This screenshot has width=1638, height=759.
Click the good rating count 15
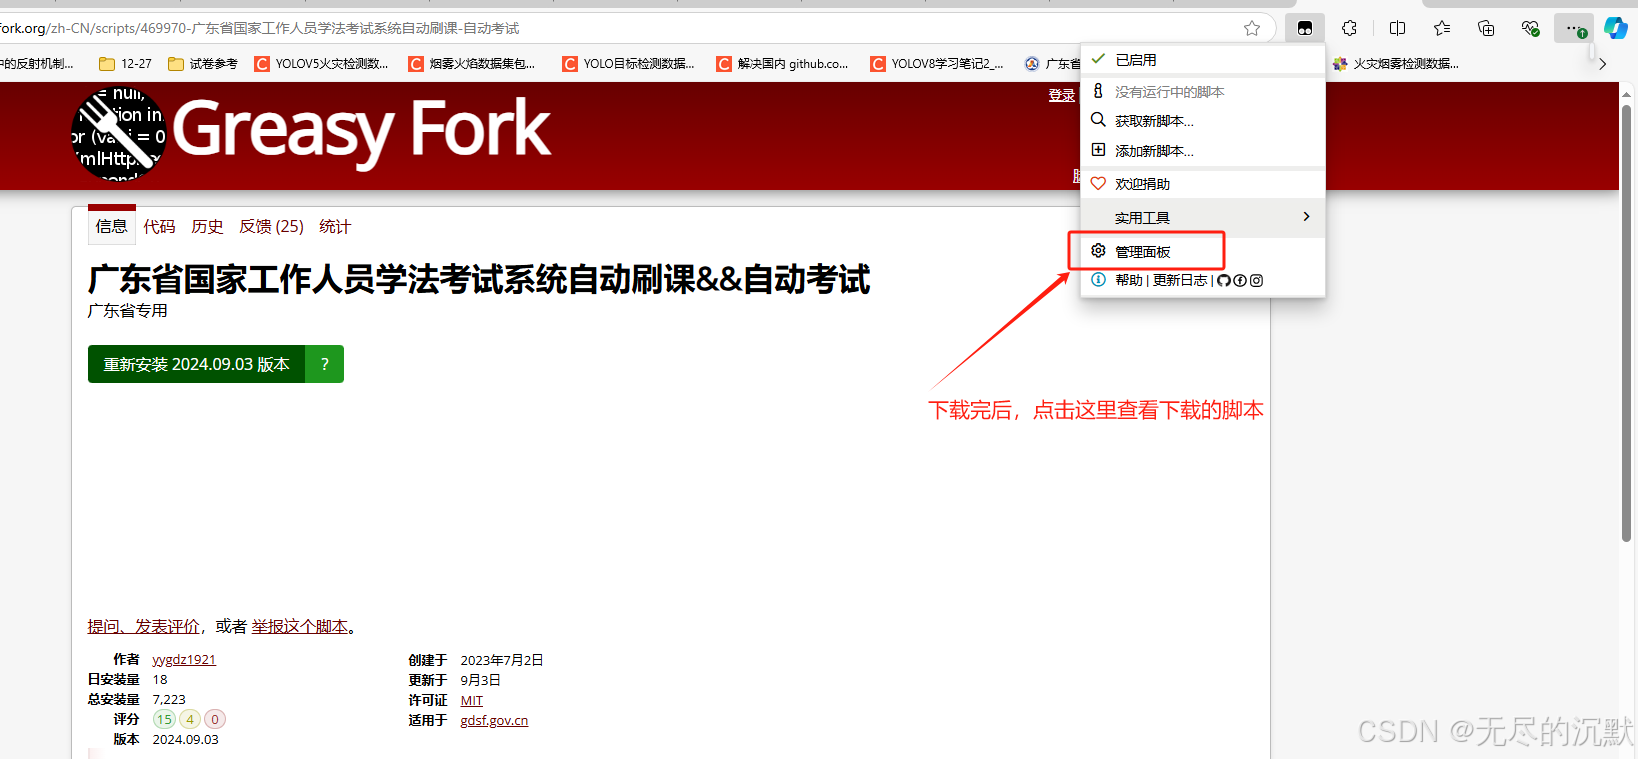coord(164,719)
